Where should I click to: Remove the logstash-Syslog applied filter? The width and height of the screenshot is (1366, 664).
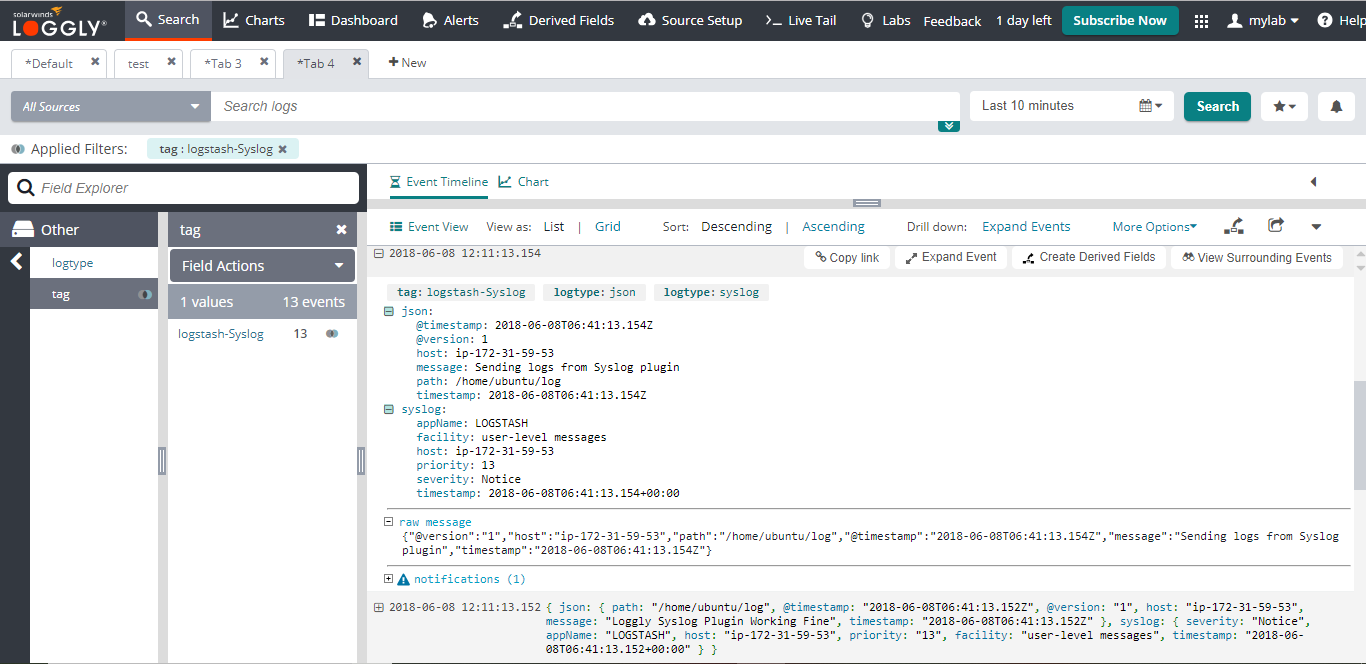(282, 149)
